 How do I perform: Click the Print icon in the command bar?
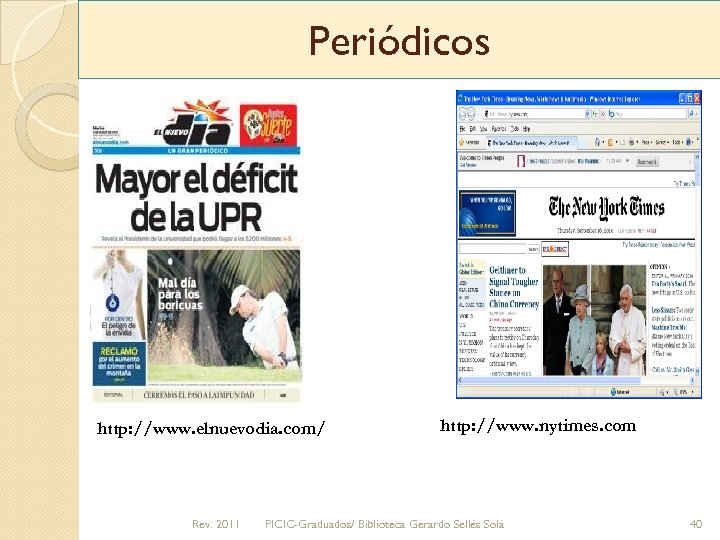(632, 143)
